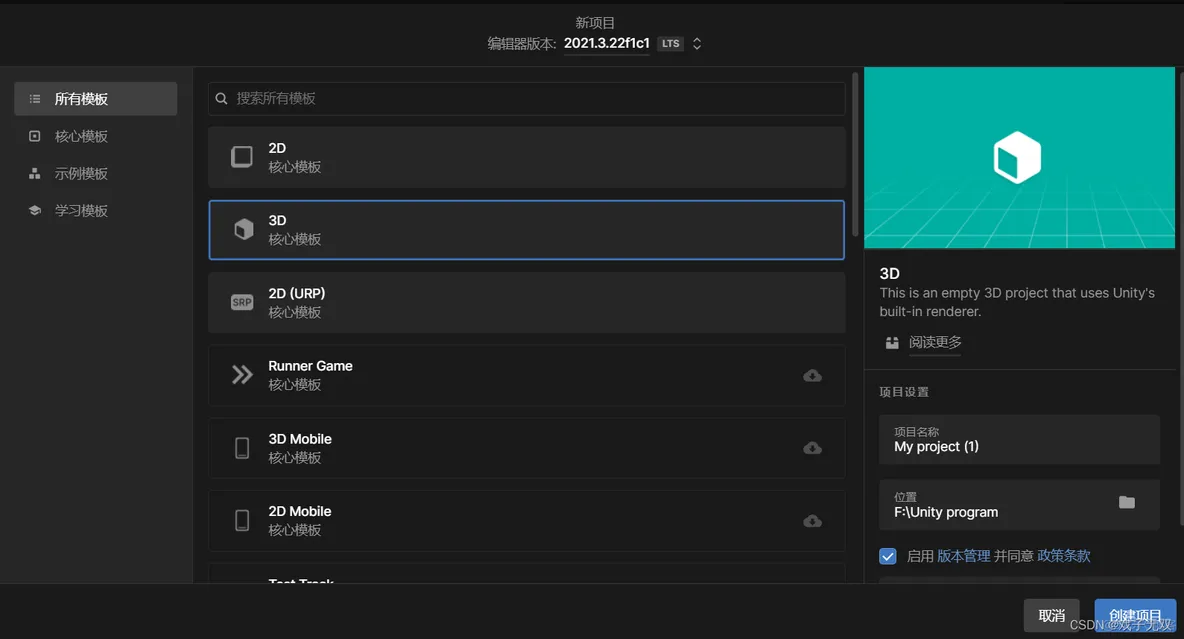Open the editor version selector arrows

697,44
